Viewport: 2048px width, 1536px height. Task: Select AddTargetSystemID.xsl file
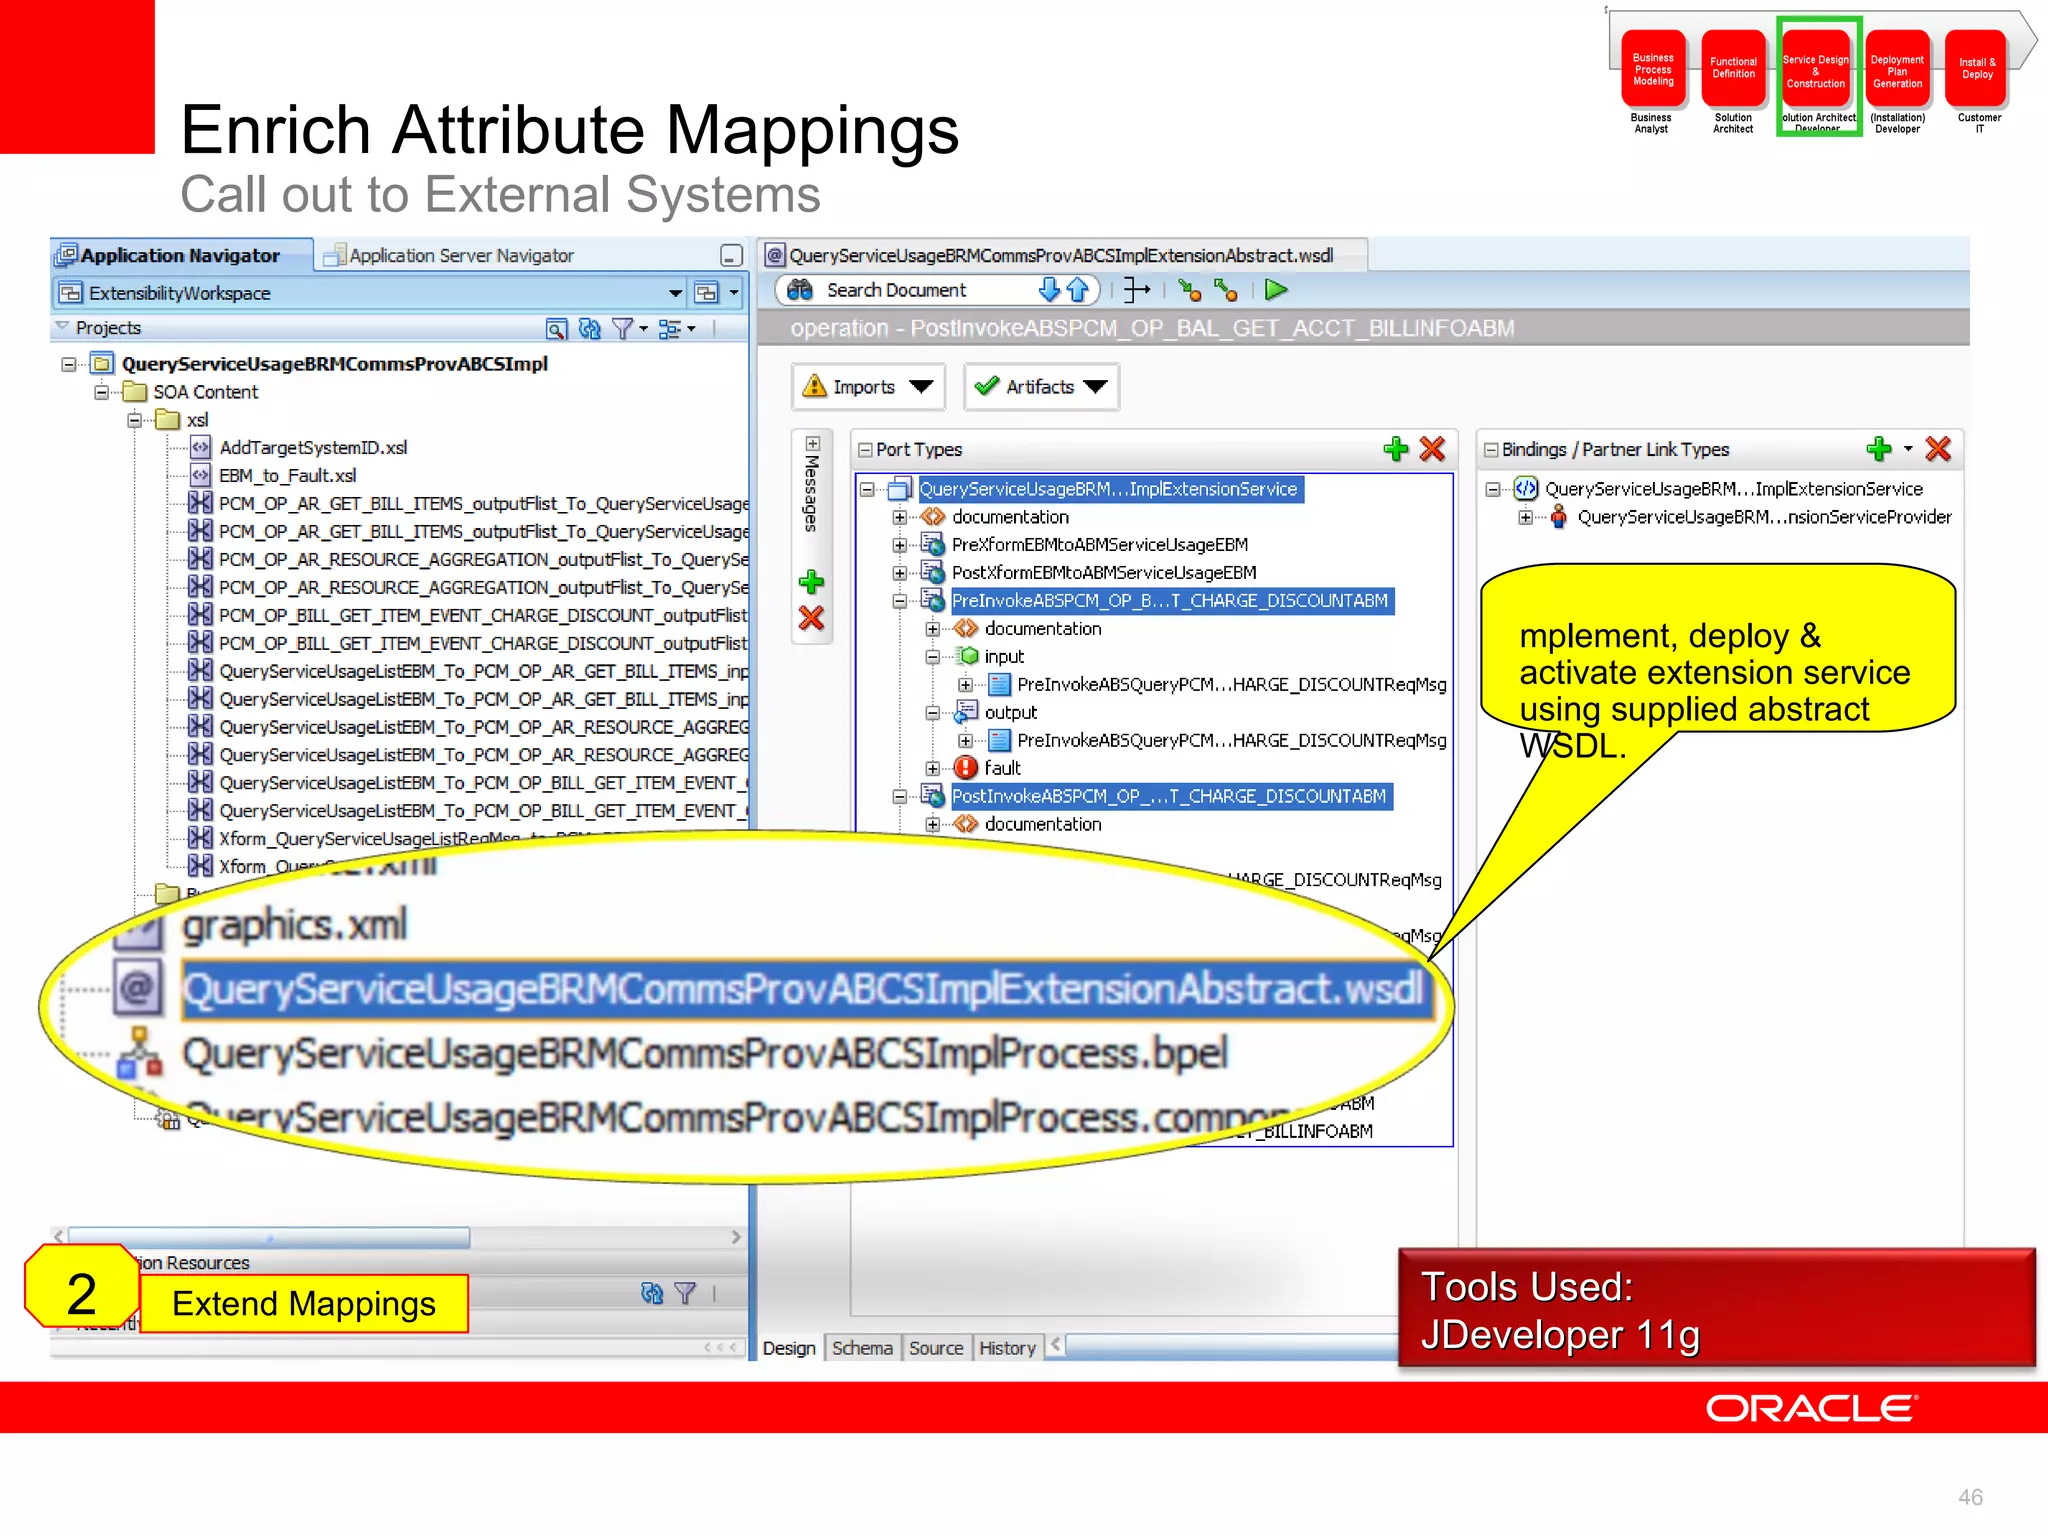coord(312,448)
